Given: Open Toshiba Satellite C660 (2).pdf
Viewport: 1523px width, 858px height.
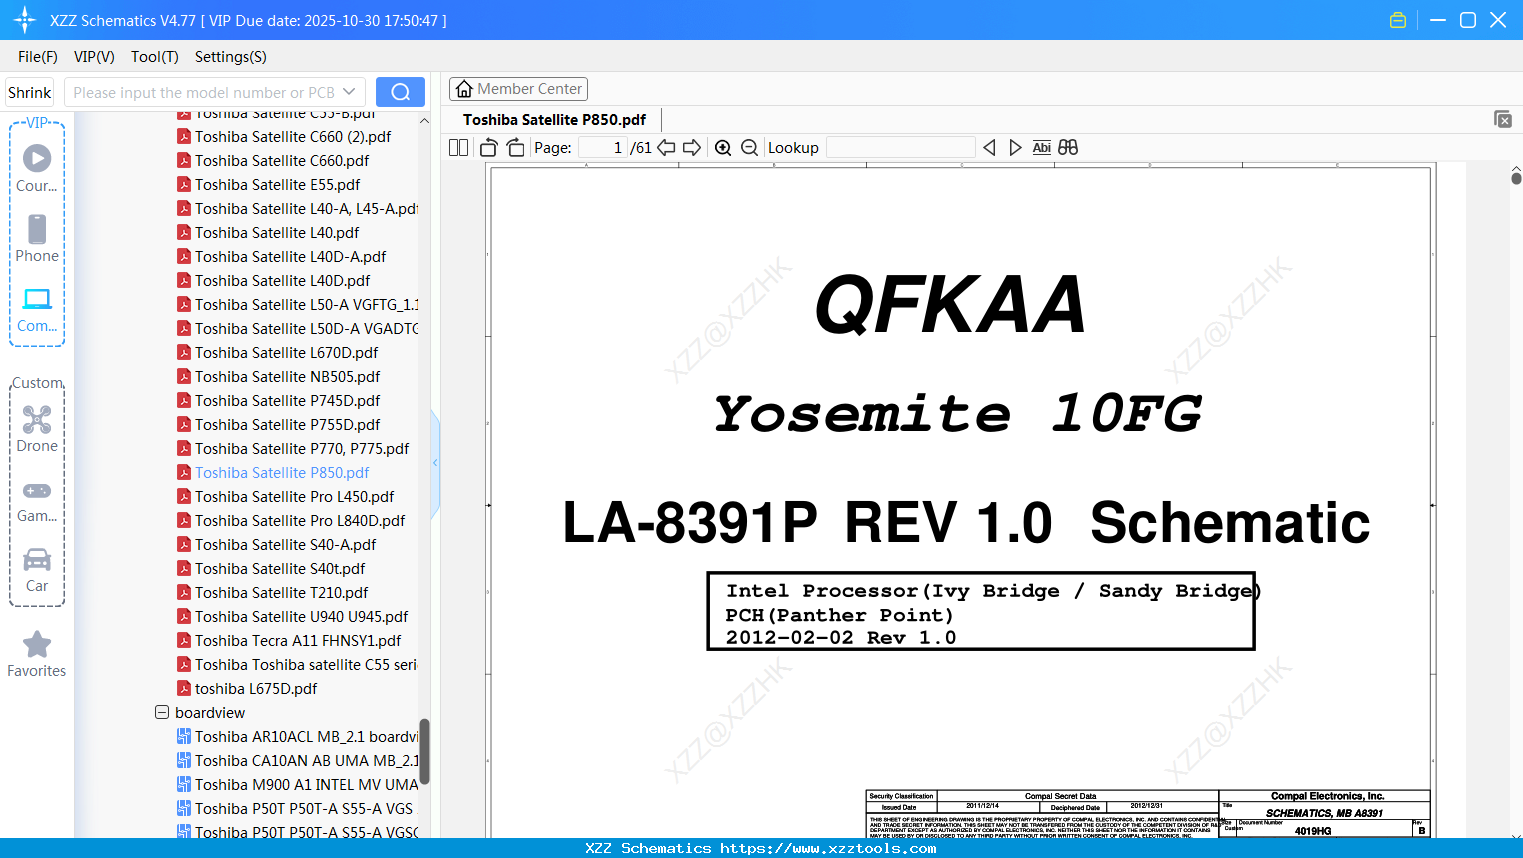Looking at the screenshot, I should pyautogui.click(x=293, y=137).
